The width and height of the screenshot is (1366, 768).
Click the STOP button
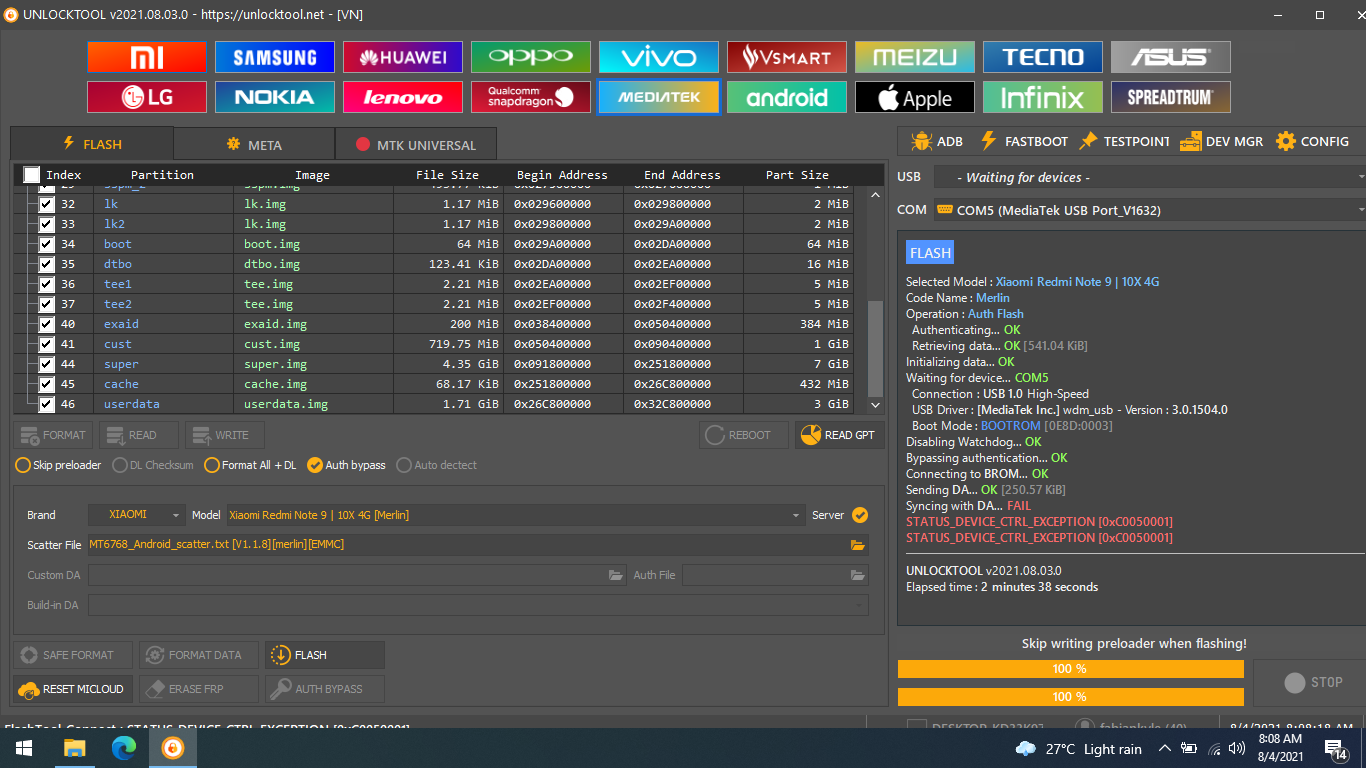1313,682
